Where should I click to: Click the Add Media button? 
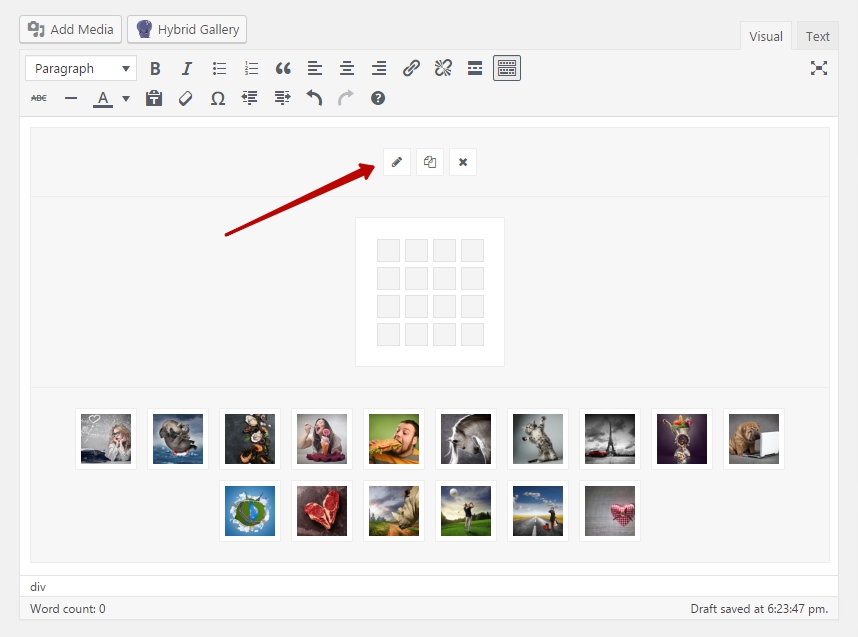pos(71,30)
